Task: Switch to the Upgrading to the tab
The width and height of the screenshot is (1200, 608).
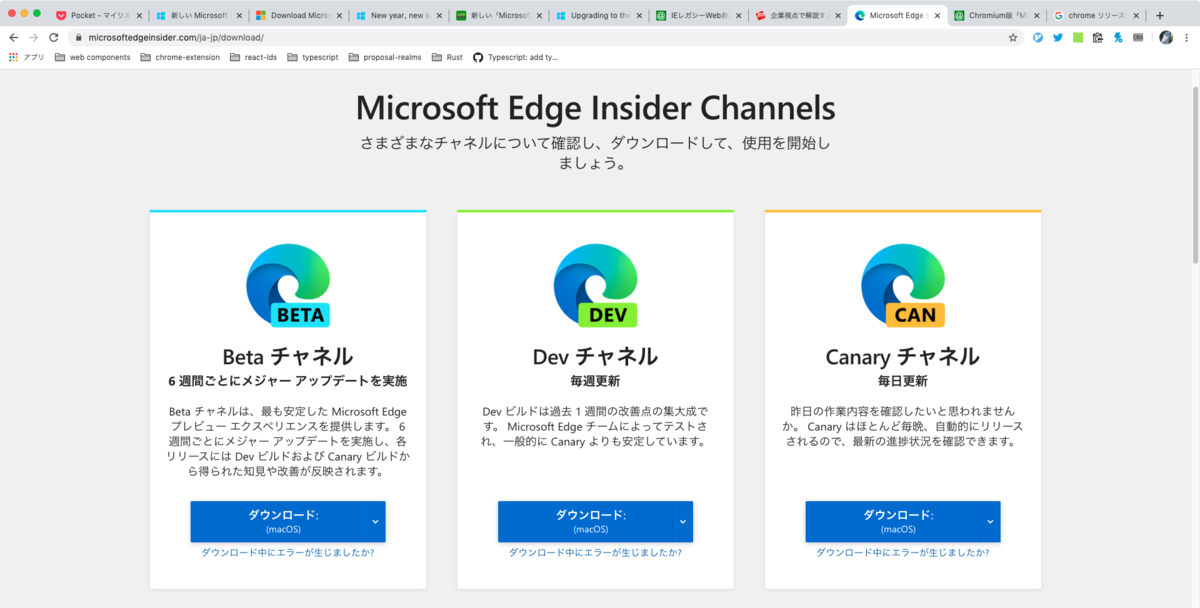Action: [597, 16]
